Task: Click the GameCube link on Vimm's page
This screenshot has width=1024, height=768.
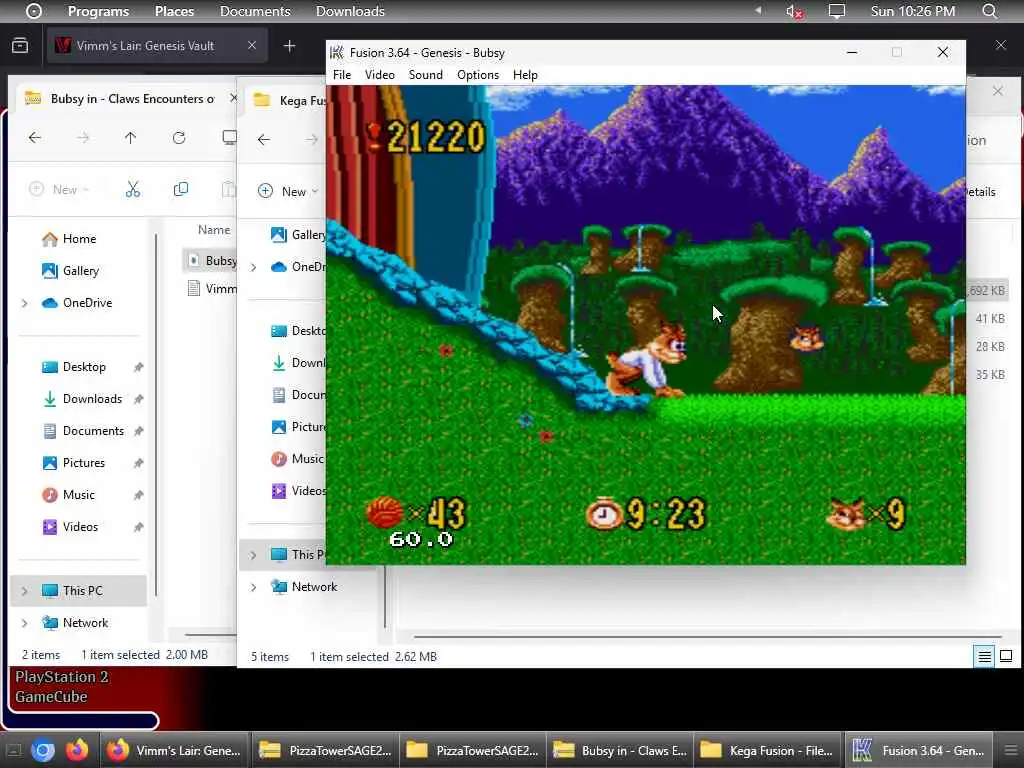Action: (51, 697)
